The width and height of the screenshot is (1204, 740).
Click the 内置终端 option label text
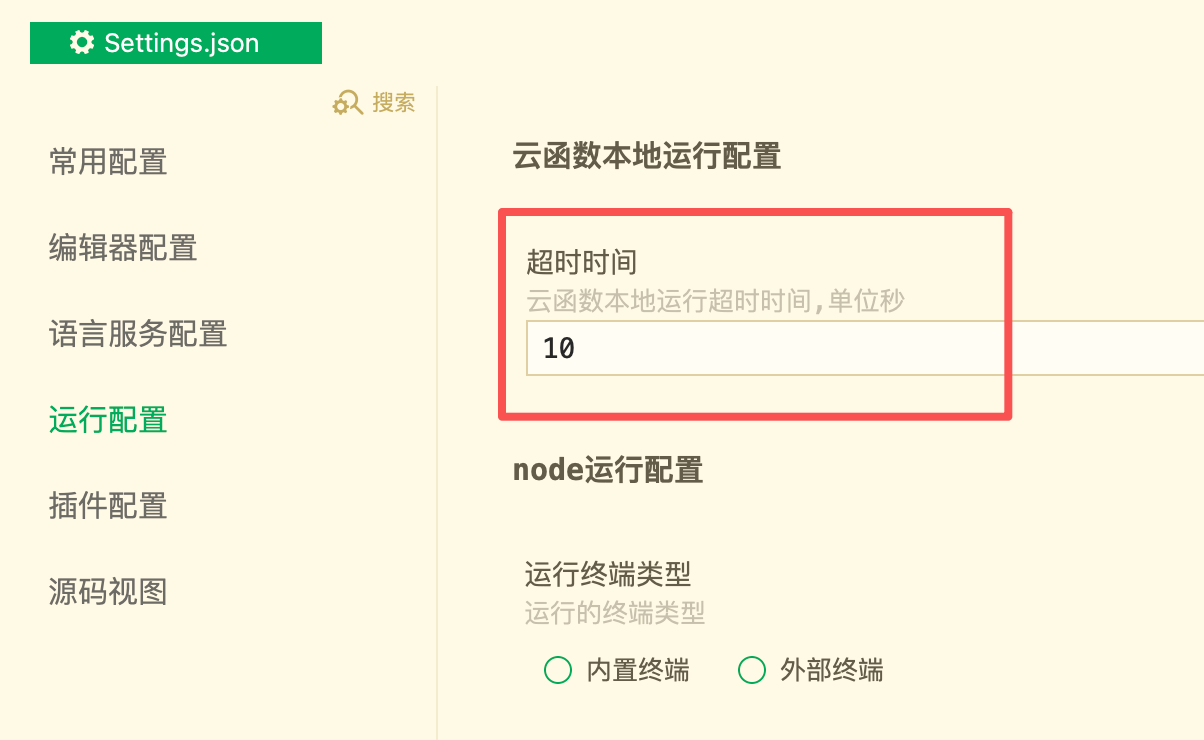(x=637, y=670)
